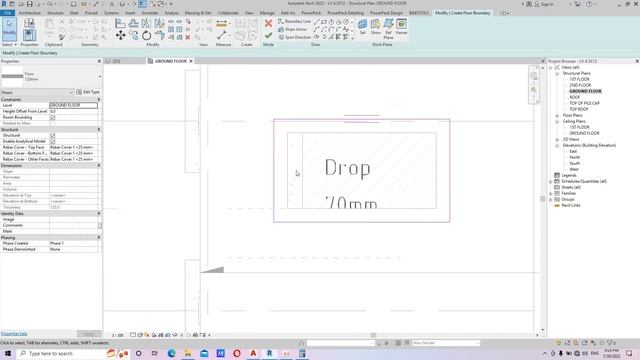Open the Manage ribbon tab
The image size is (640, 360).
[x=267, y=13]
